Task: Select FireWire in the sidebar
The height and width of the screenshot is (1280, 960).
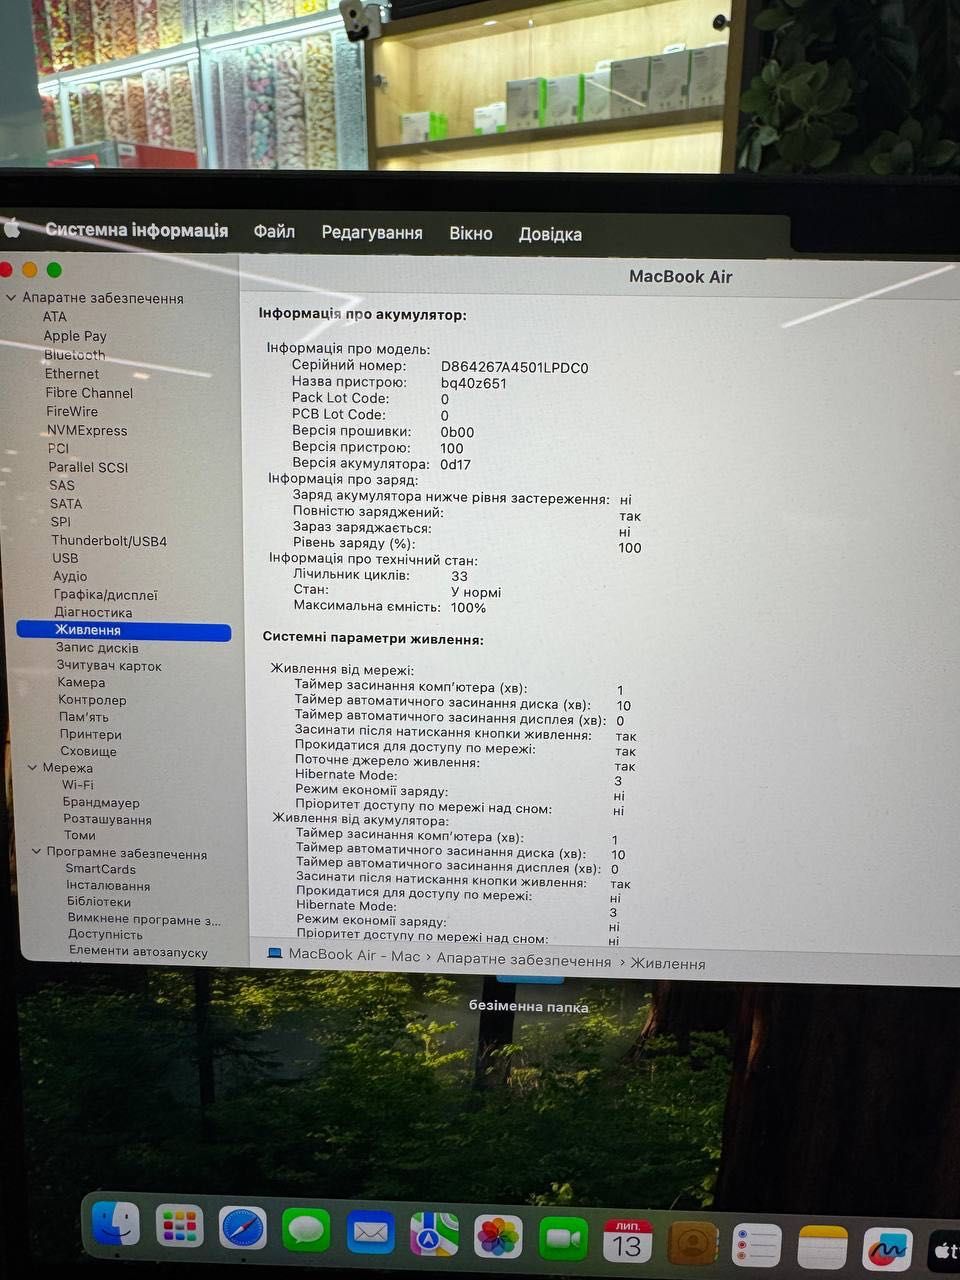Action: pyautogui.click(x=72, y=411)
